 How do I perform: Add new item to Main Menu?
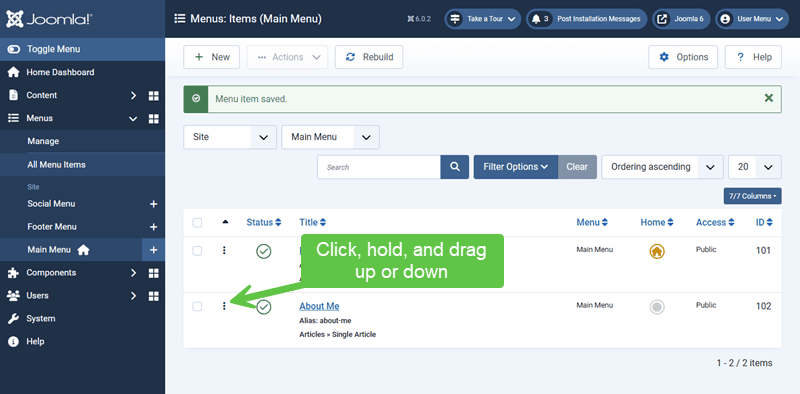[x=154, y=250]
